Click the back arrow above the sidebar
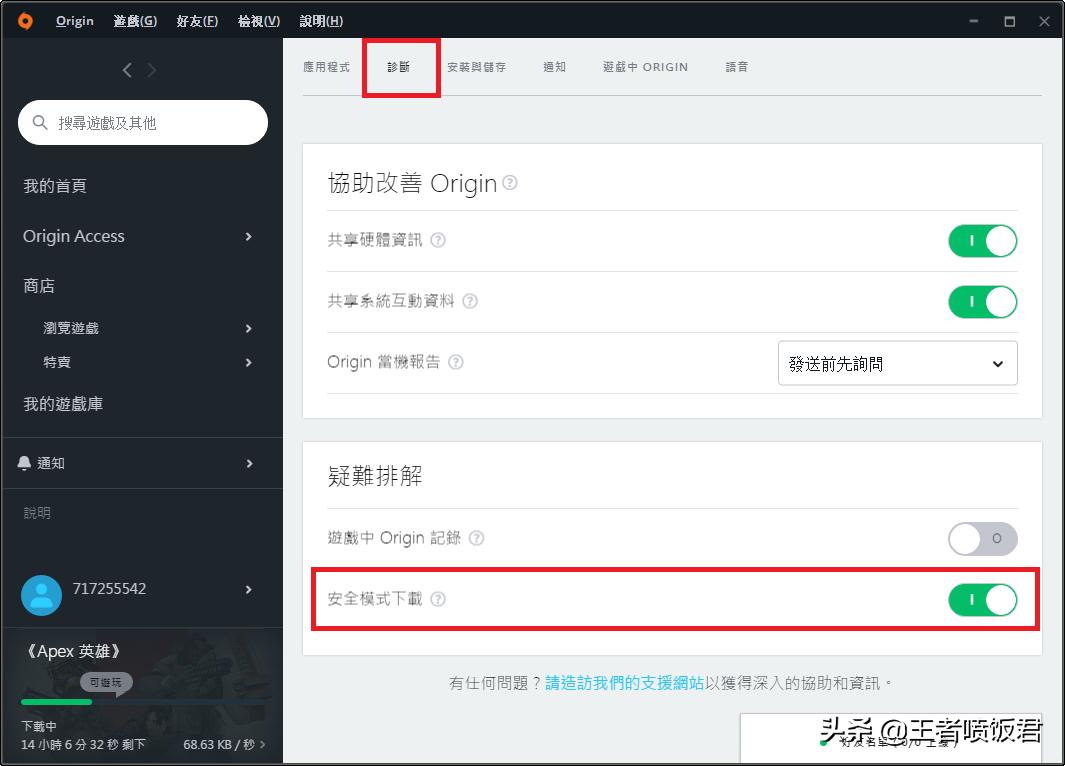 coord(127,70)
